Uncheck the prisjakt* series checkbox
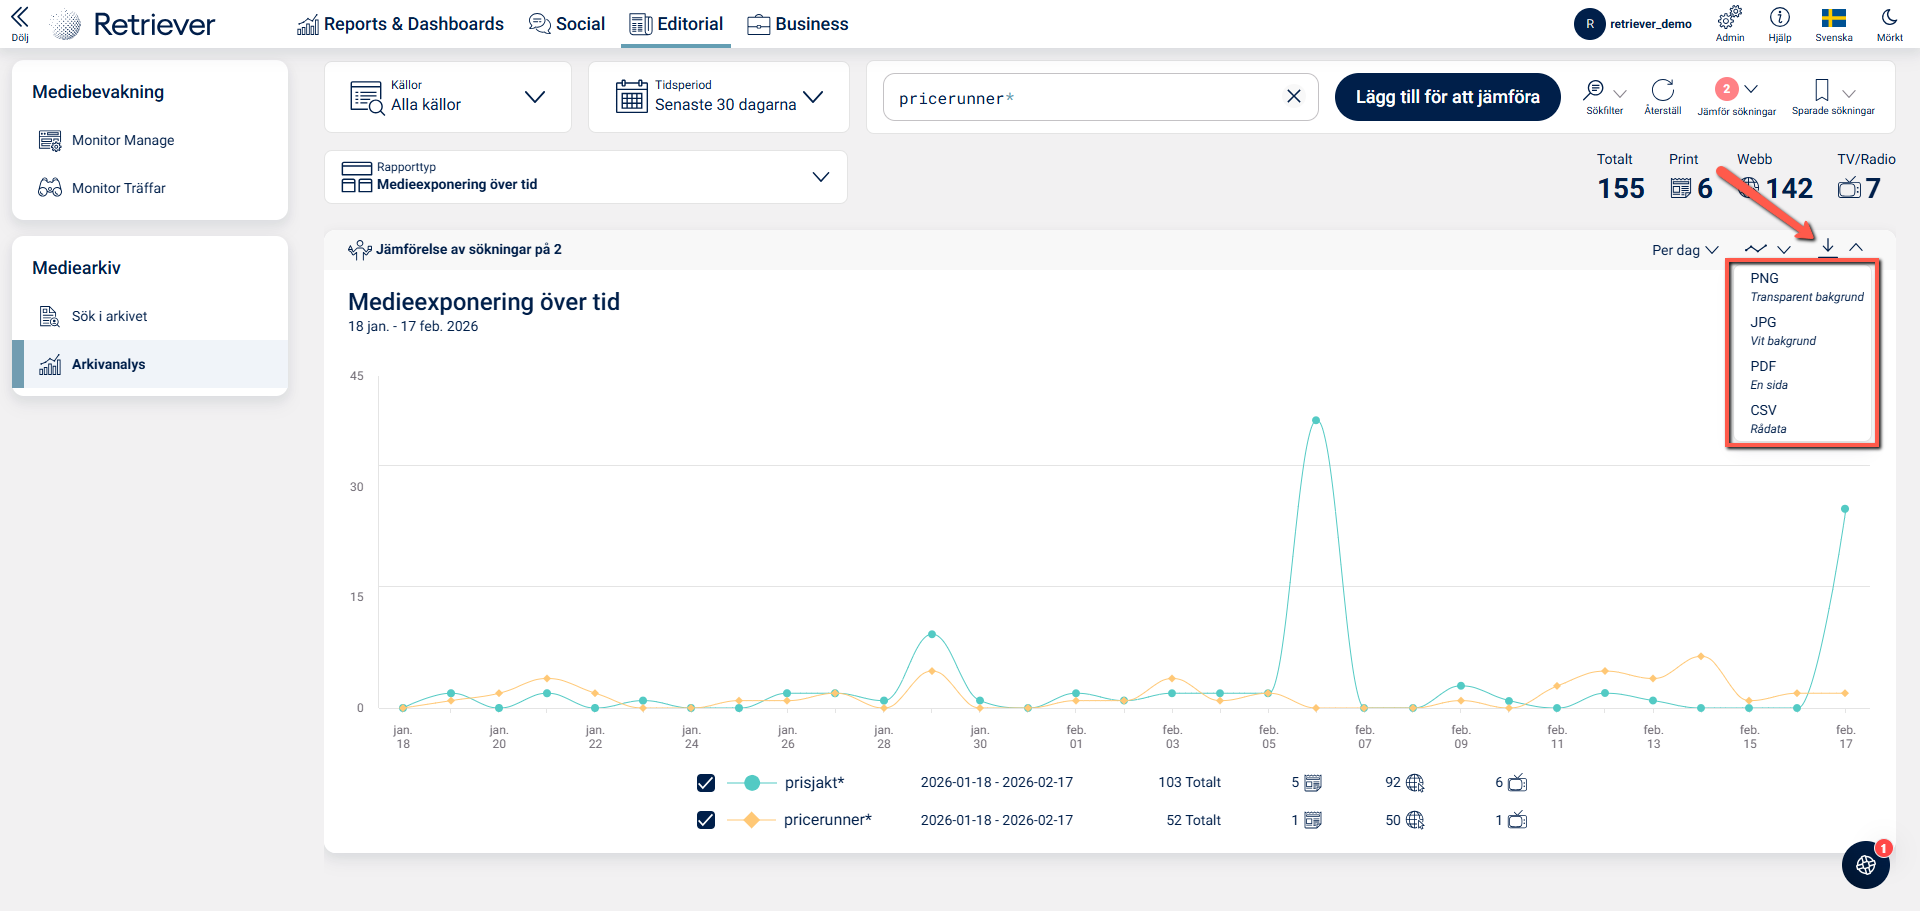Image resolution: width=1920 pixels, height=911 pixels. (x=706, y=783)
